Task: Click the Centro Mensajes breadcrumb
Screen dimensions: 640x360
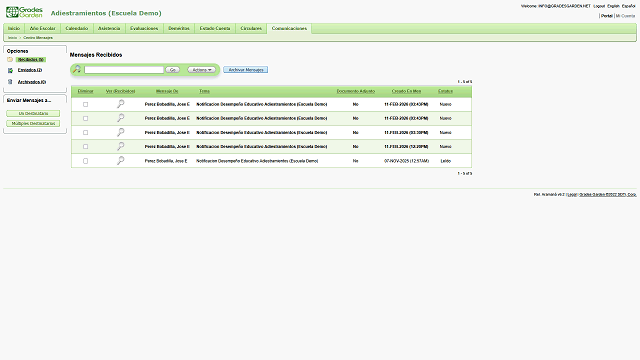Action: click(38, 38)
